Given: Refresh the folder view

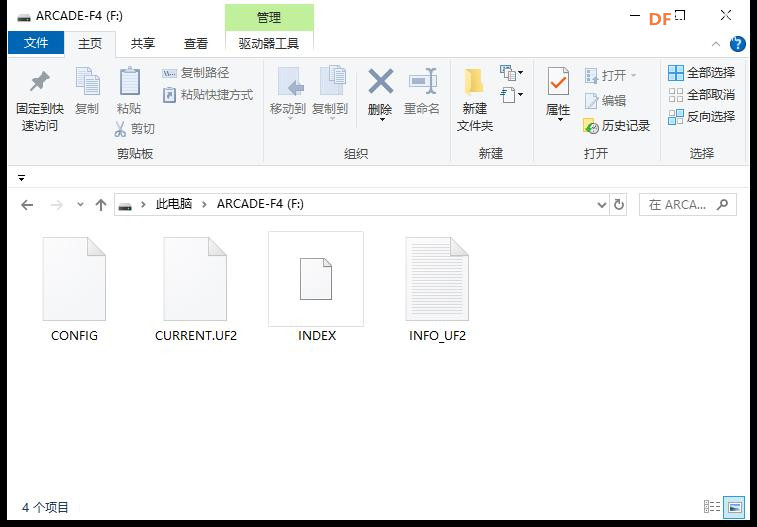Looking at the screenshot, I should 618,205.
